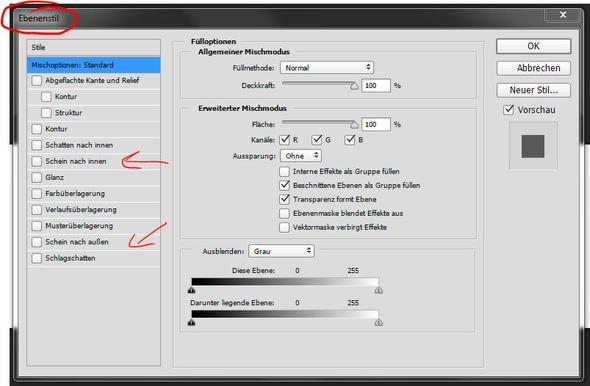This screenshot has width=590, height=386.
Task: Click white stop of Diese Ebene gradient
Action: [379, 290]
